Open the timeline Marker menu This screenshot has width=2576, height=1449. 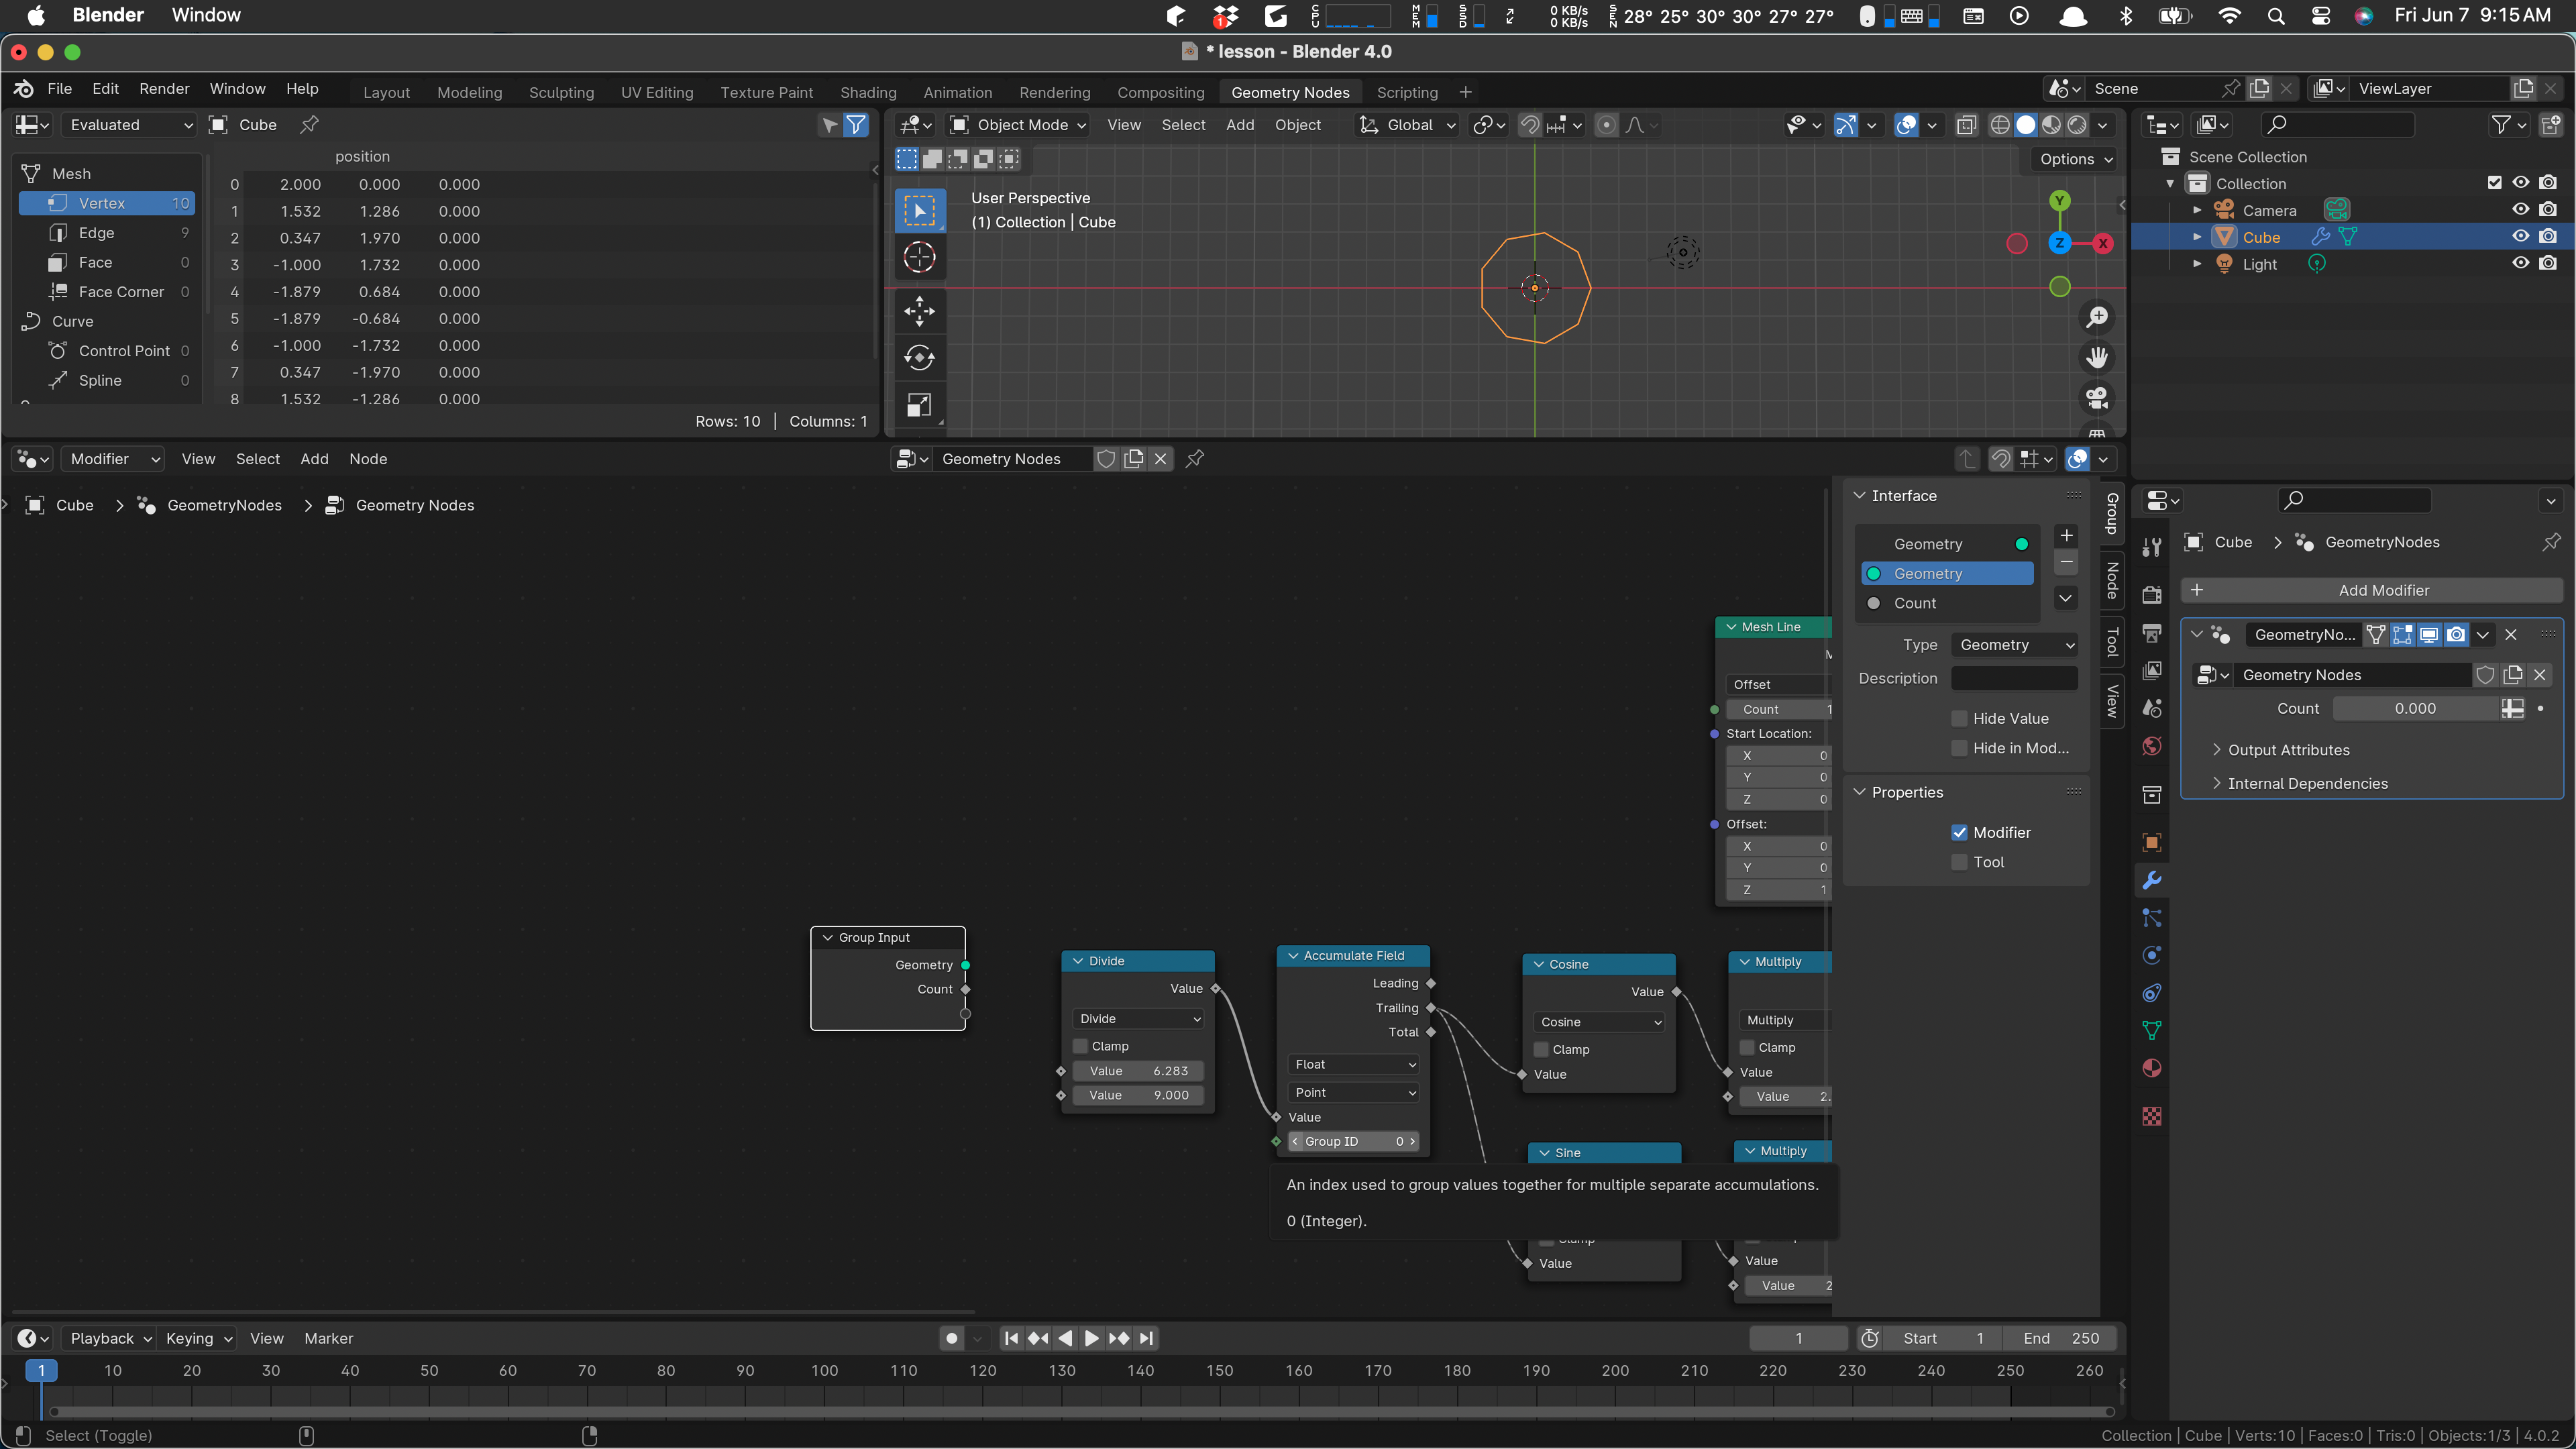(328, 1339)
